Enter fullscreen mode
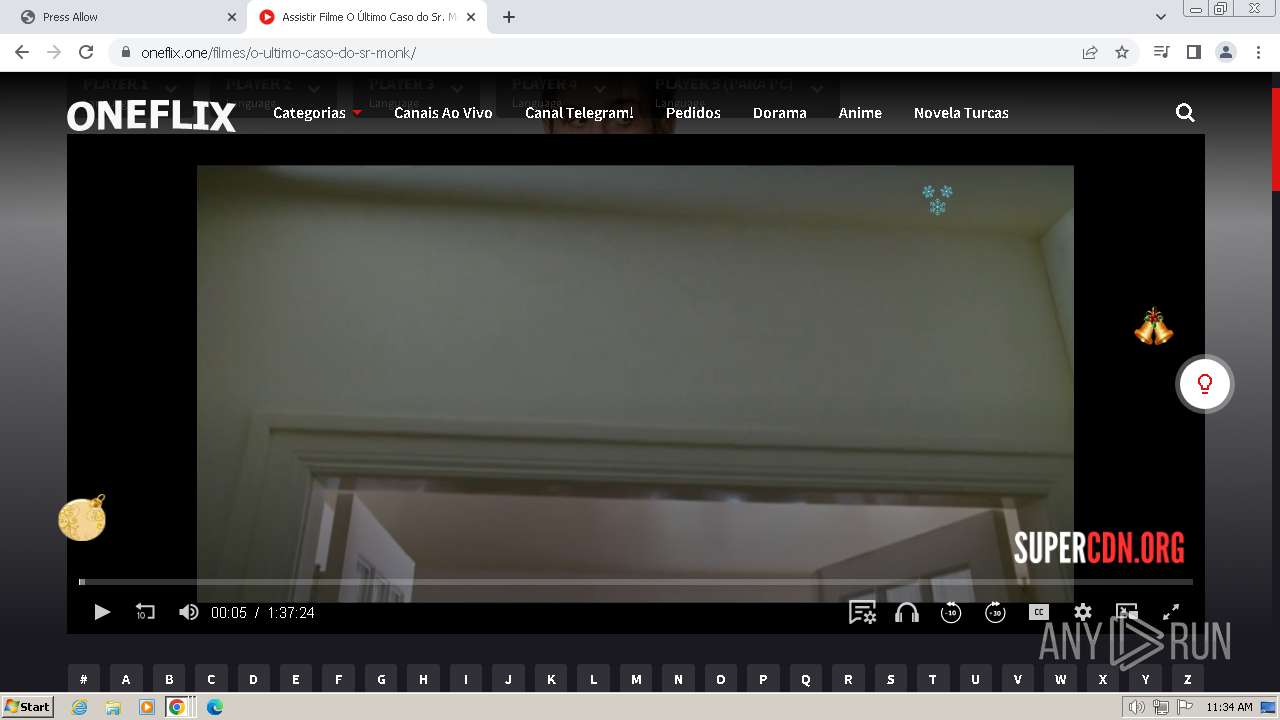Image resolution: width=1280 pixels, height=720 pixels. tap(1171, 612)
